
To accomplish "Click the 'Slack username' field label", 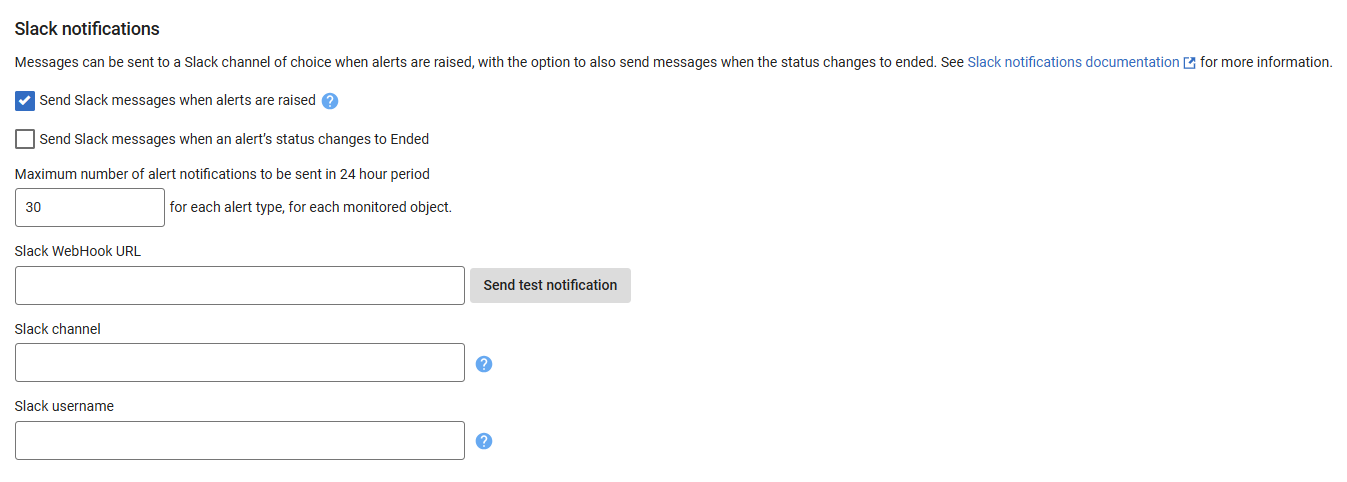I will click(x=64, y=406).
